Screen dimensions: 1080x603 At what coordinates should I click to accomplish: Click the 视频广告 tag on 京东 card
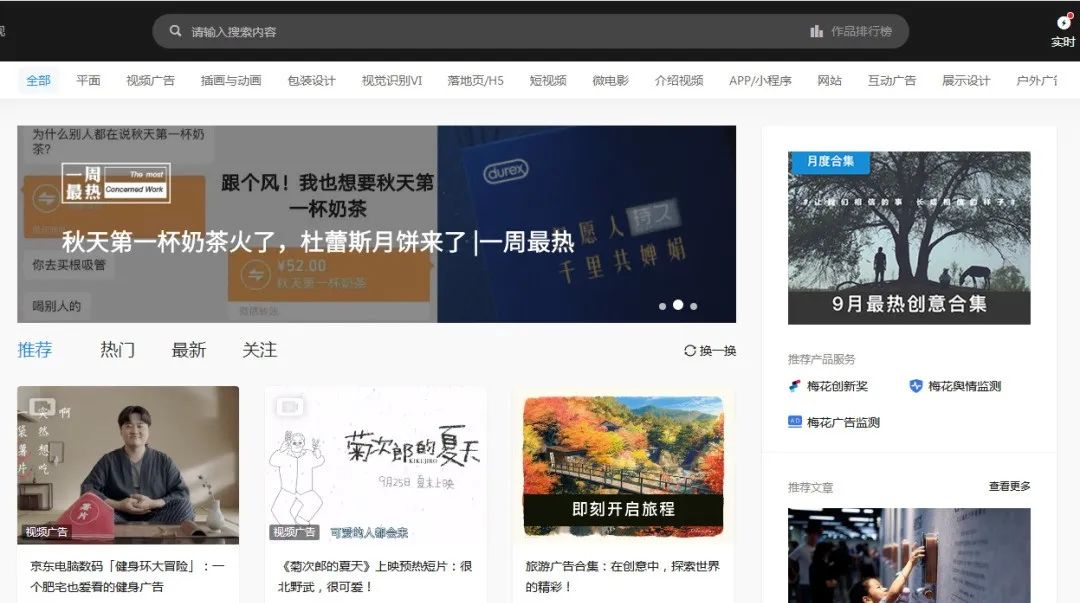(46, 532)
